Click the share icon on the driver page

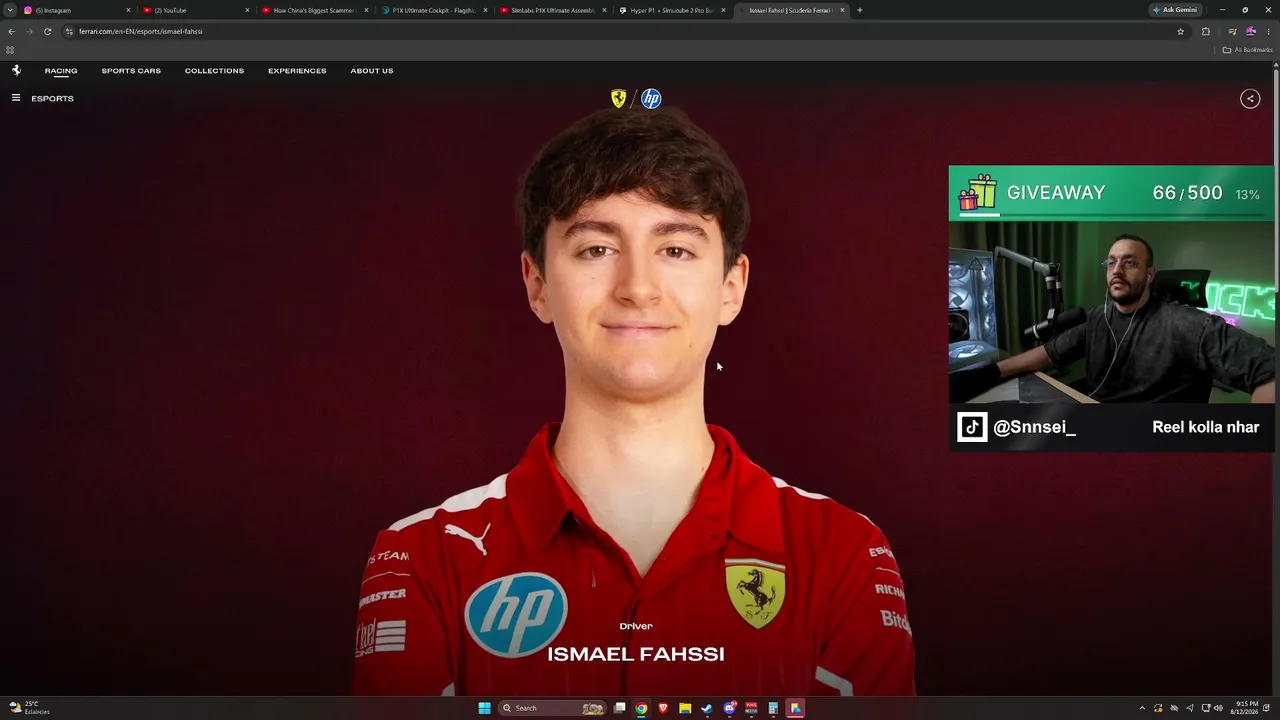[x=1250, y=98]
